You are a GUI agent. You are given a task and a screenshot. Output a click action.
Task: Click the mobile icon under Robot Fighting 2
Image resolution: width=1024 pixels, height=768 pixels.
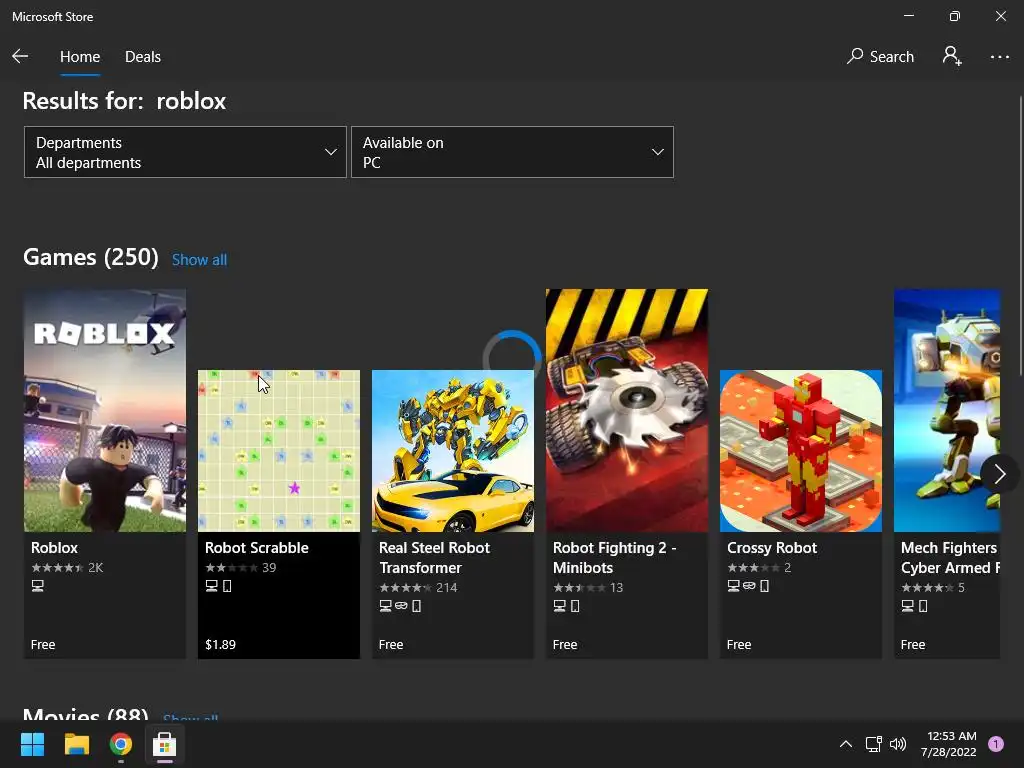point(575,606)
